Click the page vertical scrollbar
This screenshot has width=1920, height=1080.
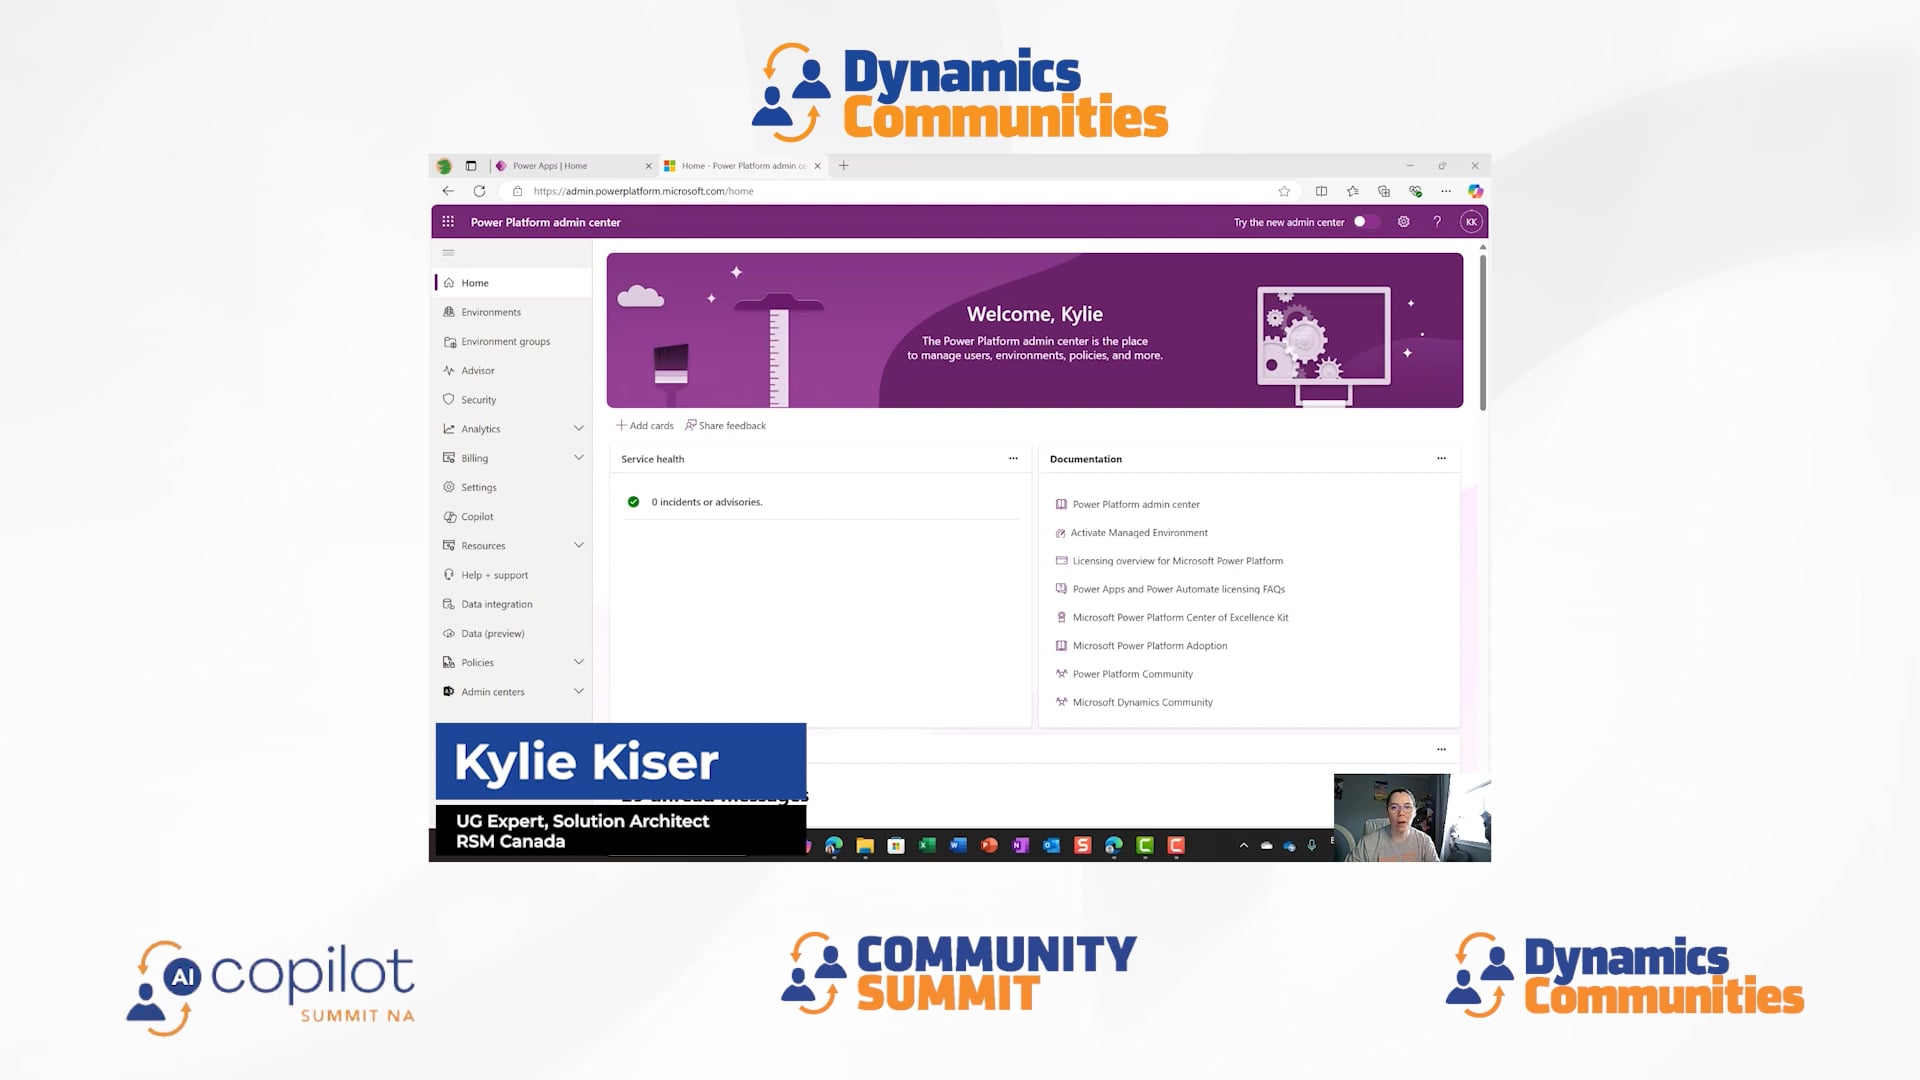click(x=1483, y=331)
